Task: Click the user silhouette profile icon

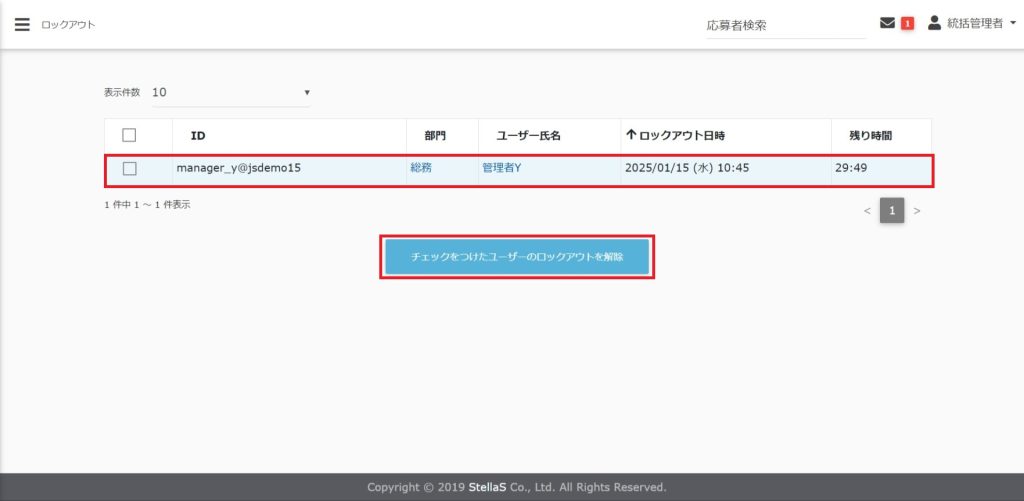Action: pos(935,23)
